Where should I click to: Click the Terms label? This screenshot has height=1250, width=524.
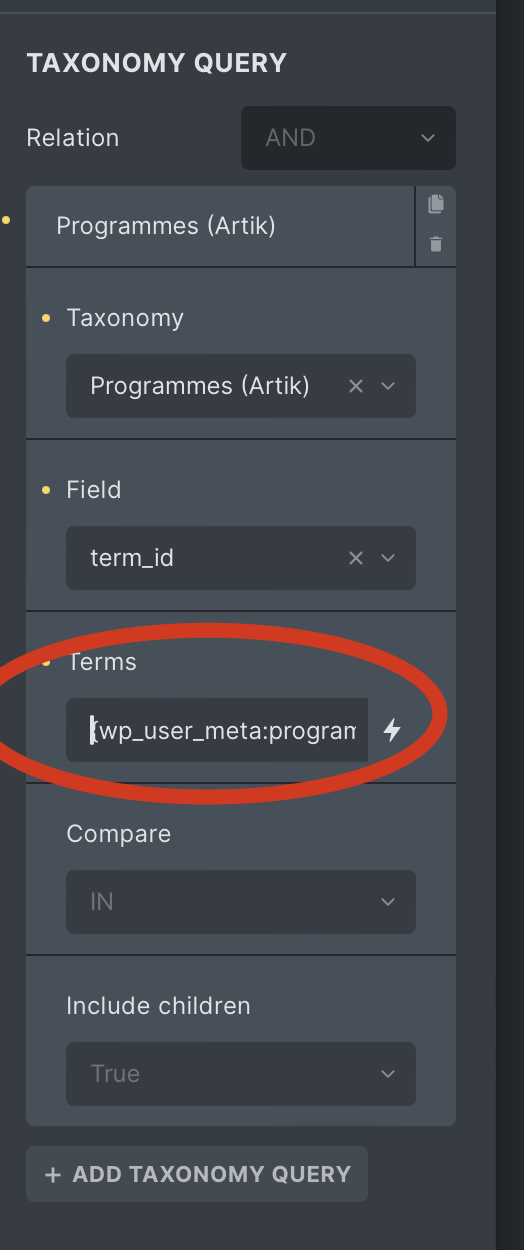[101, 662]
